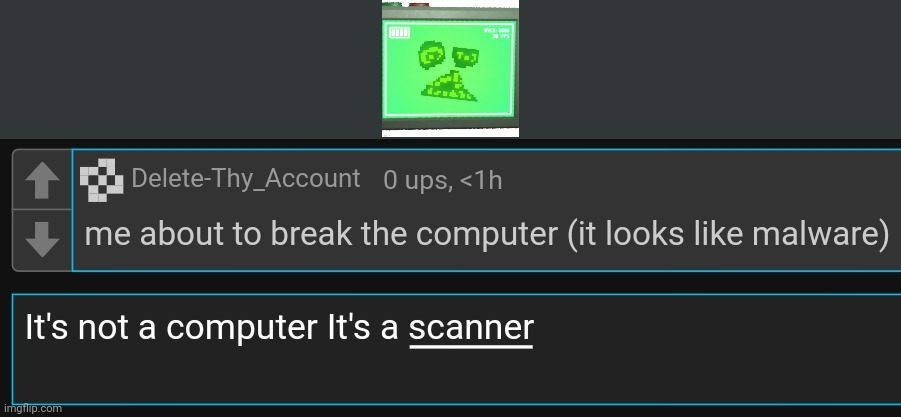Click the imgflip.com watermark
Screen dimensions: 901x417
pyautogui.click(x=31, y=409)
